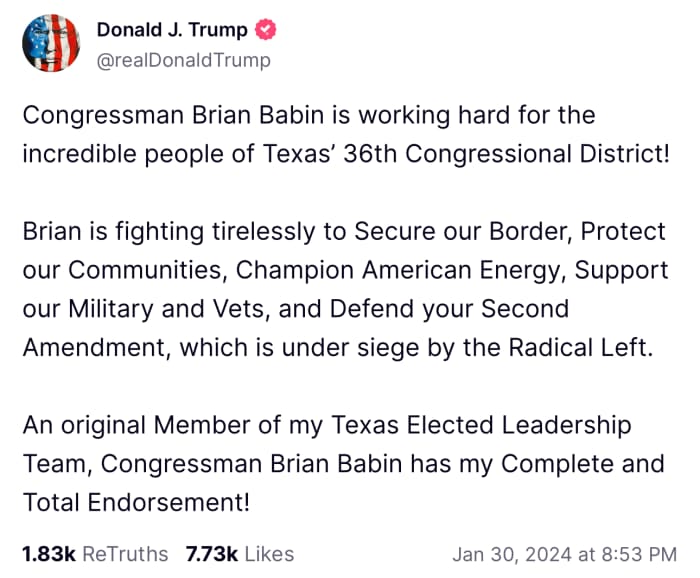Click the words "Champion American Energy"
Viewport: 700px width, 578px height.
pos(398,270)
